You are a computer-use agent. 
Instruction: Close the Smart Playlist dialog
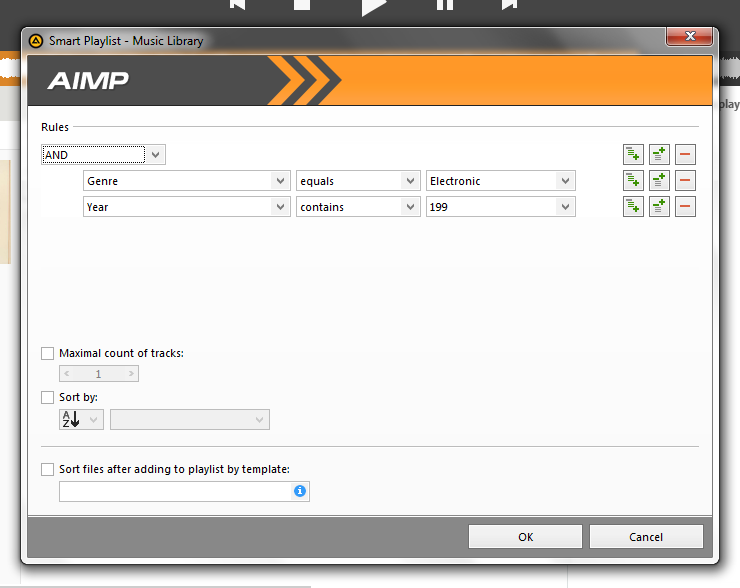[x=690, y=36]
